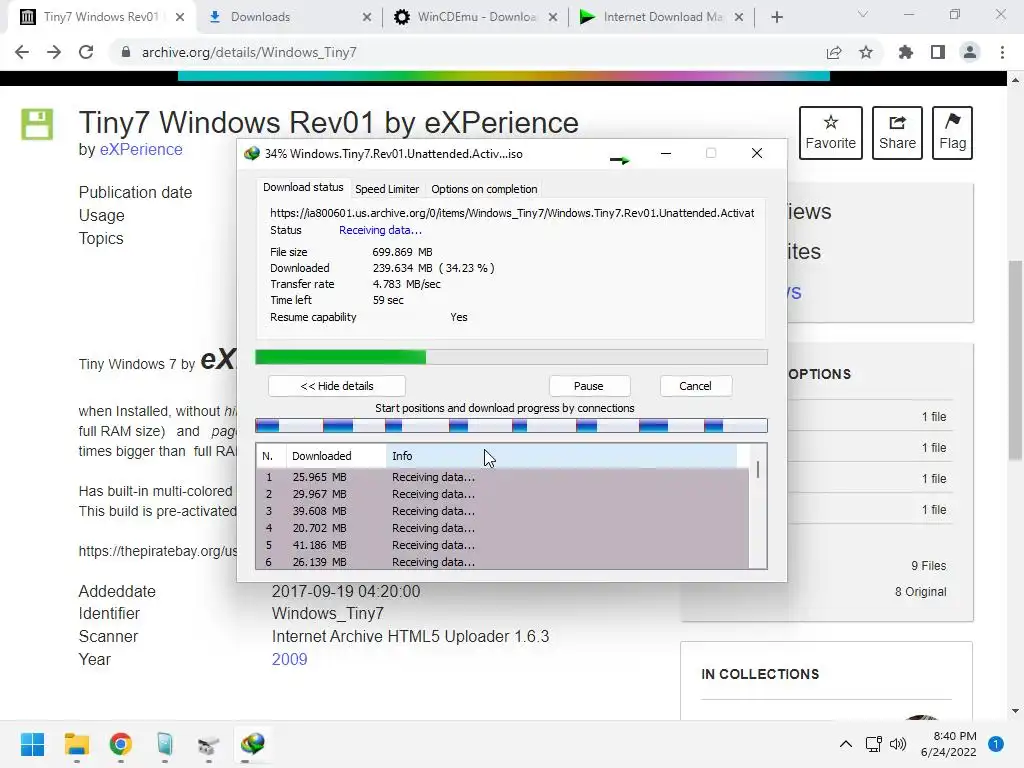Select the Download status tab
This screenshot has height=768, width=1024.
[x=303, y=187]
